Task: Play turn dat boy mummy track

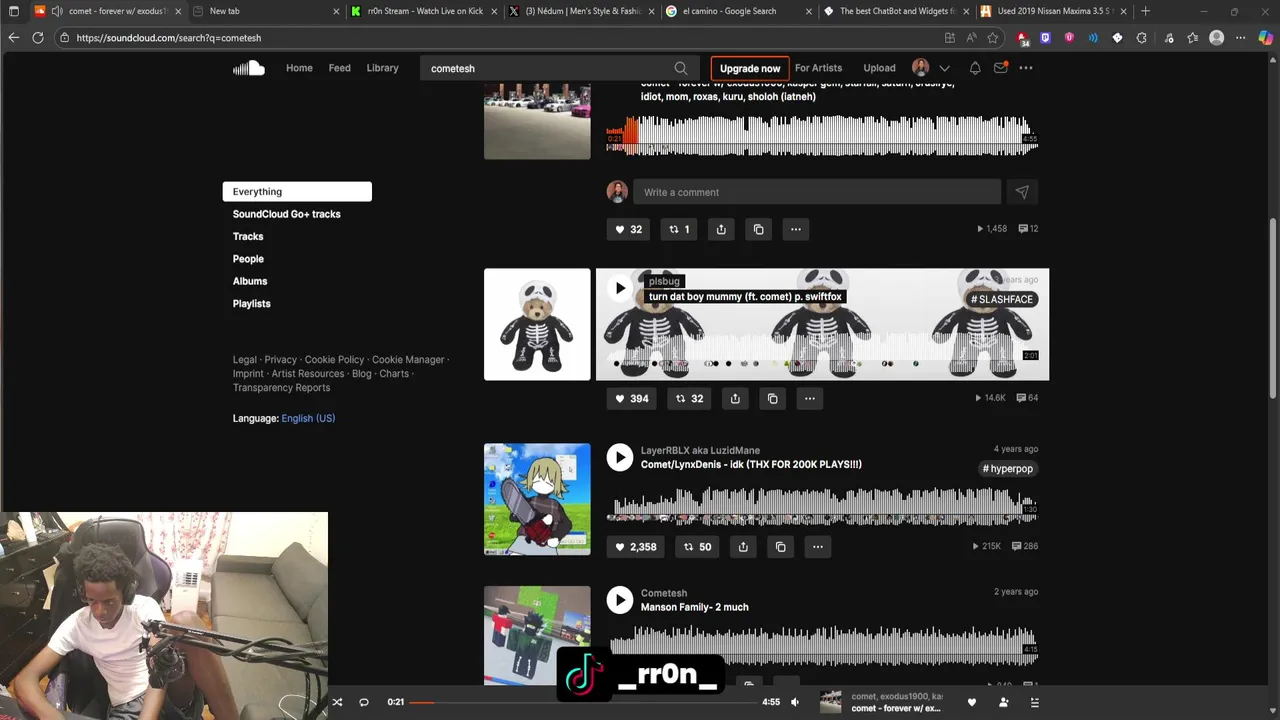Action: (620, 288)
